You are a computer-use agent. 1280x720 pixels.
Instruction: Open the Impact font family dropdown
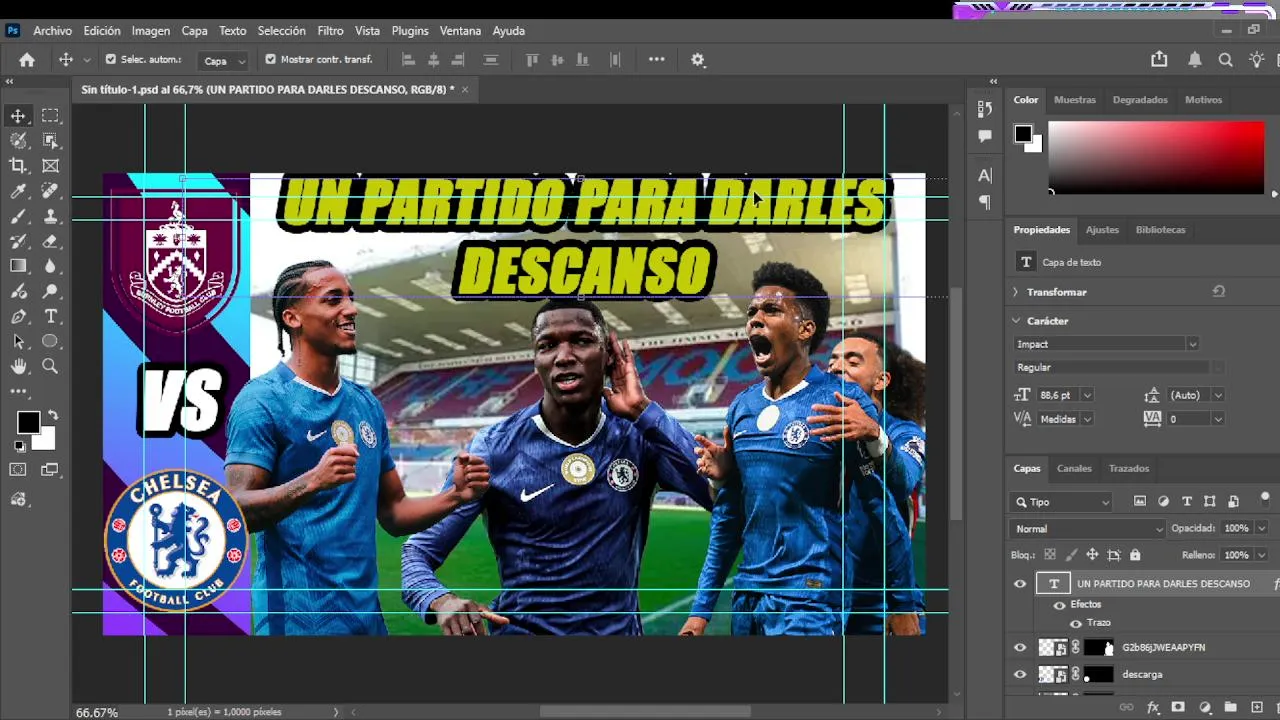pyautogui.click(x=1106, y=344)
